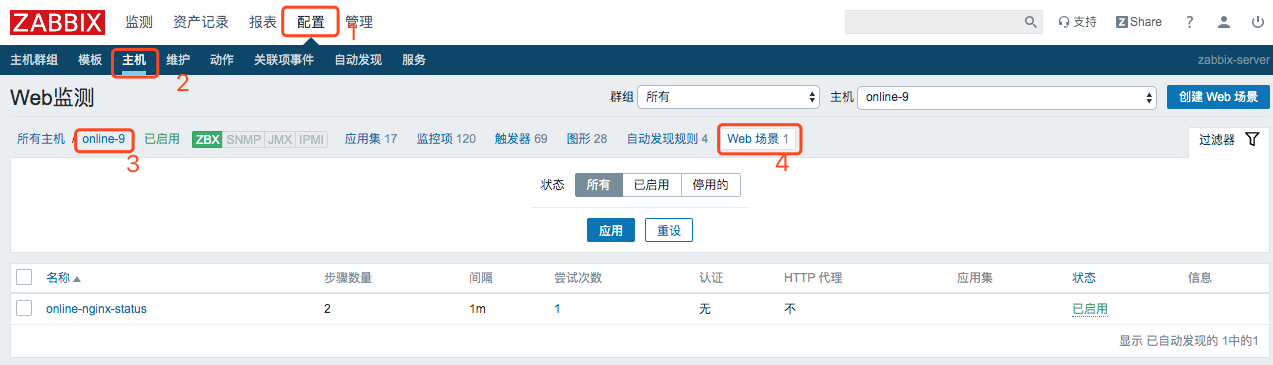Open 监控项 120 link

pyautogui.click(x=446, y=139)
